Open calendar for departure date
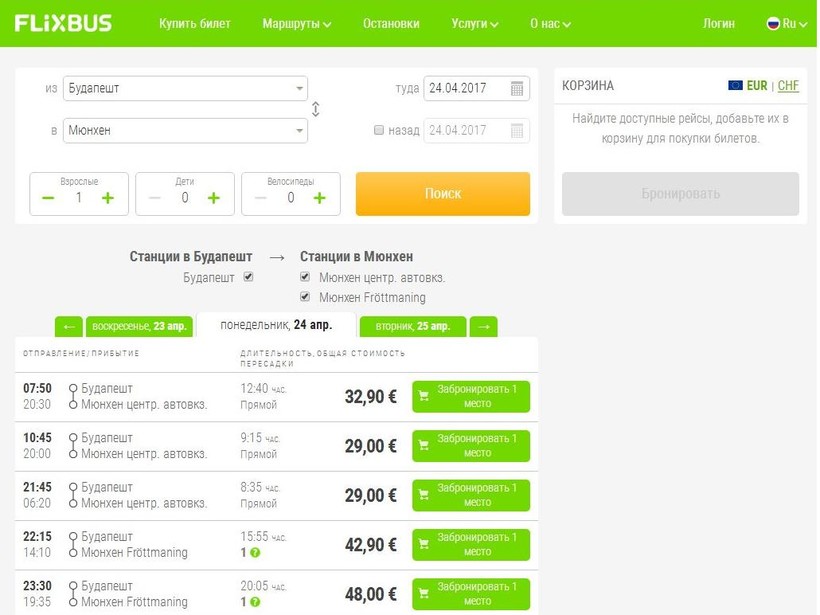Screen dimensions: 820x615 (x=517, y=88)
